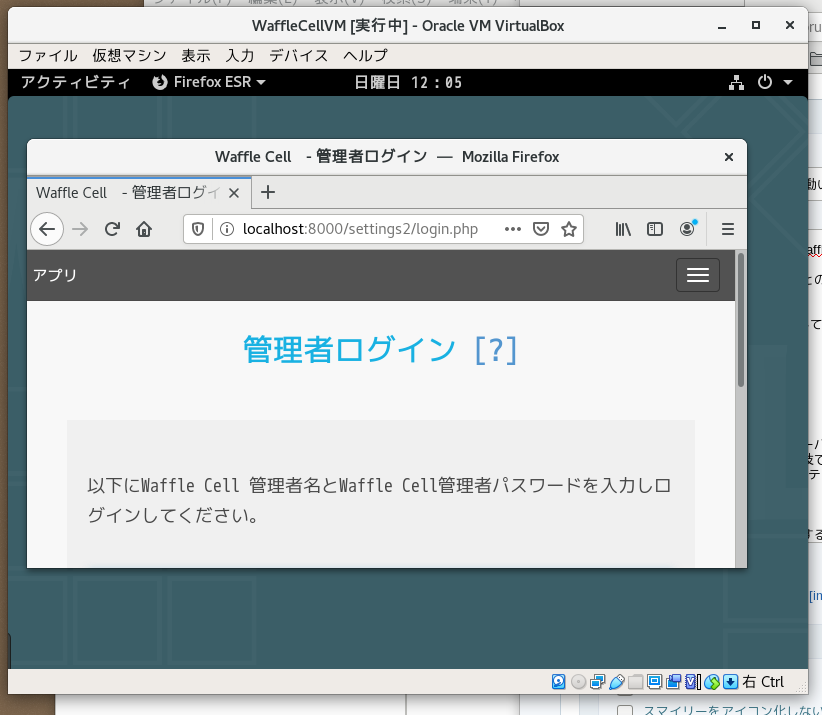Show site information for localhost
Screen dimensions: 822x715
click(227, 229)
